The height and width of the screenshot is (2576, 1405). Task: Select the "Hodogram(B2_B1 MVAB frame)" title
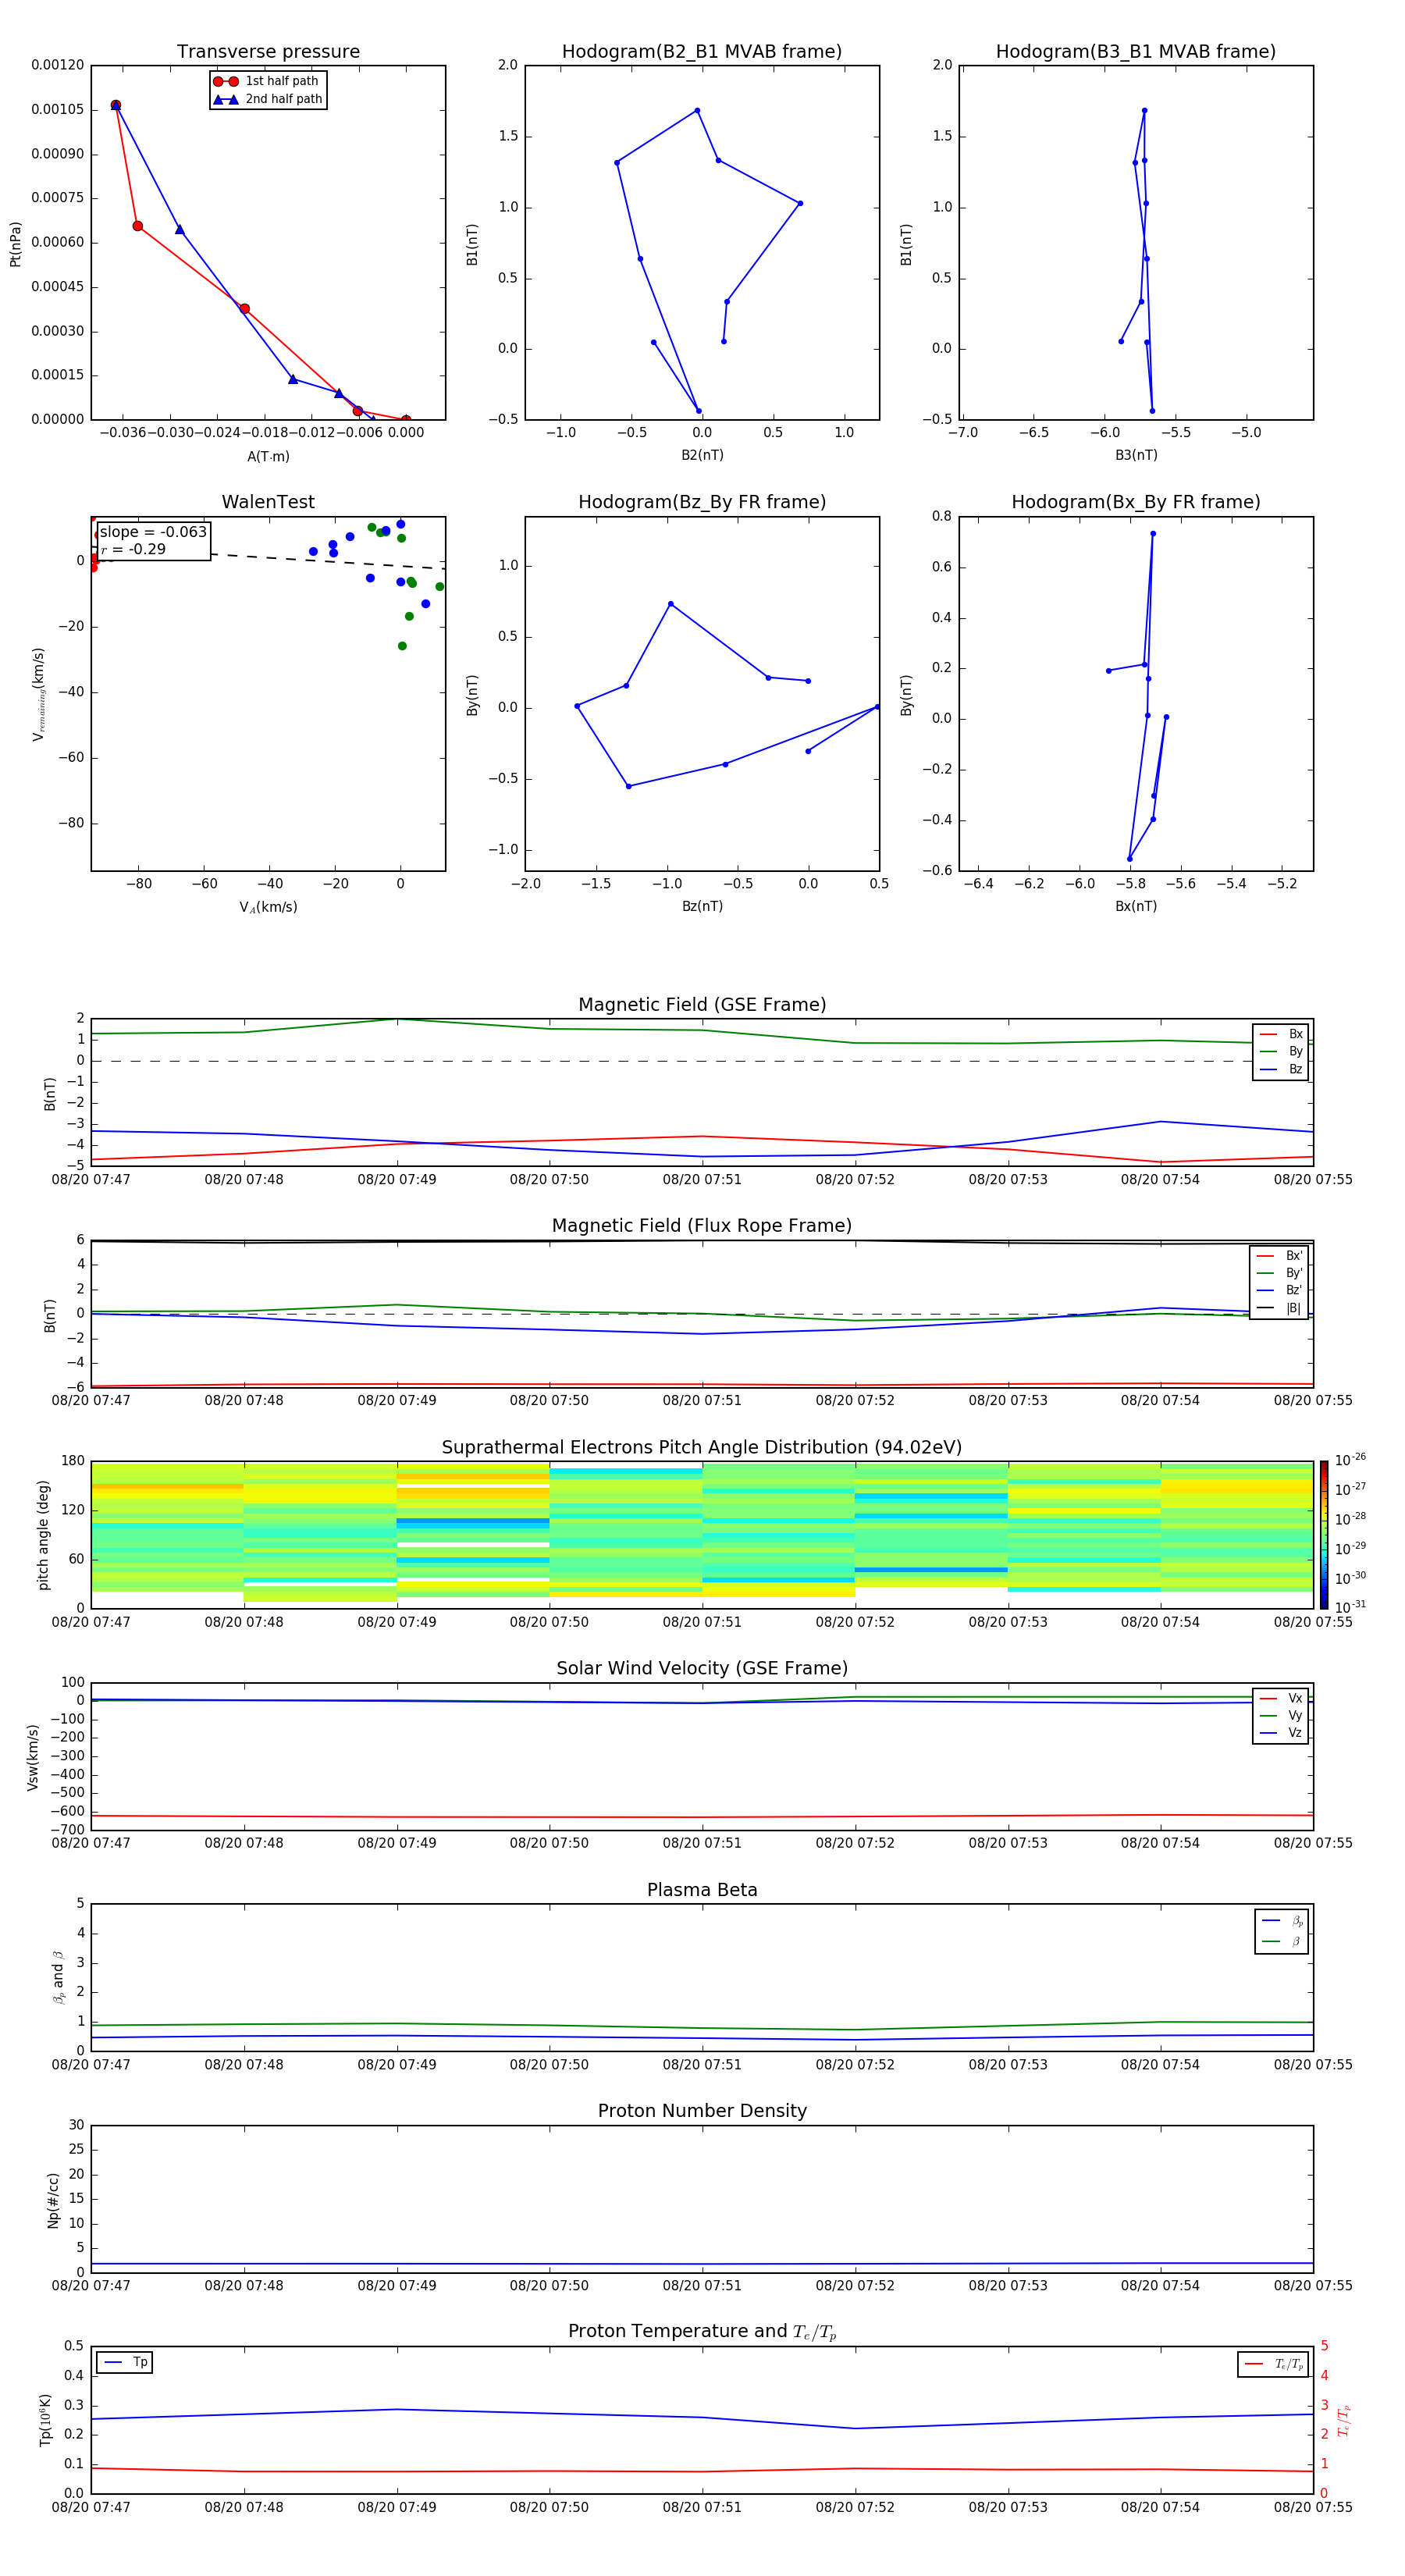pos(702,52)
